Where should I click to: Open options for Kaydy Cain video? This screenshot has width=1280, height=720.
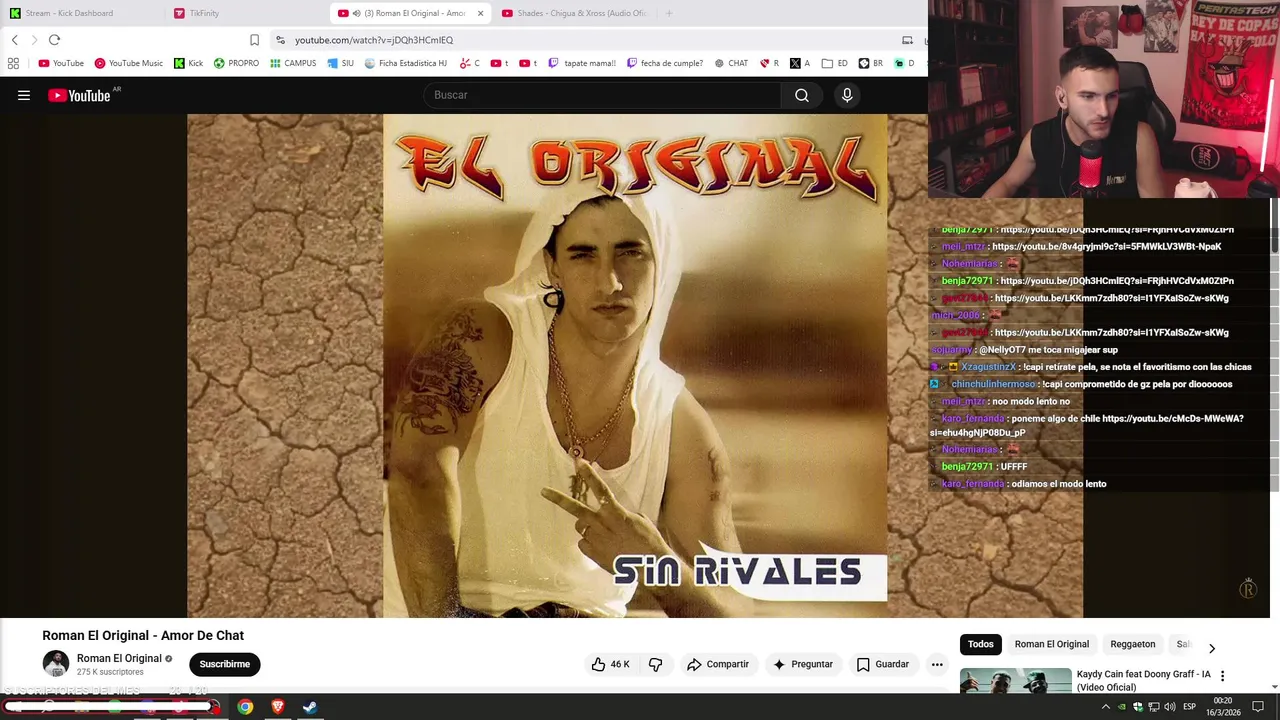(1222, 676)
